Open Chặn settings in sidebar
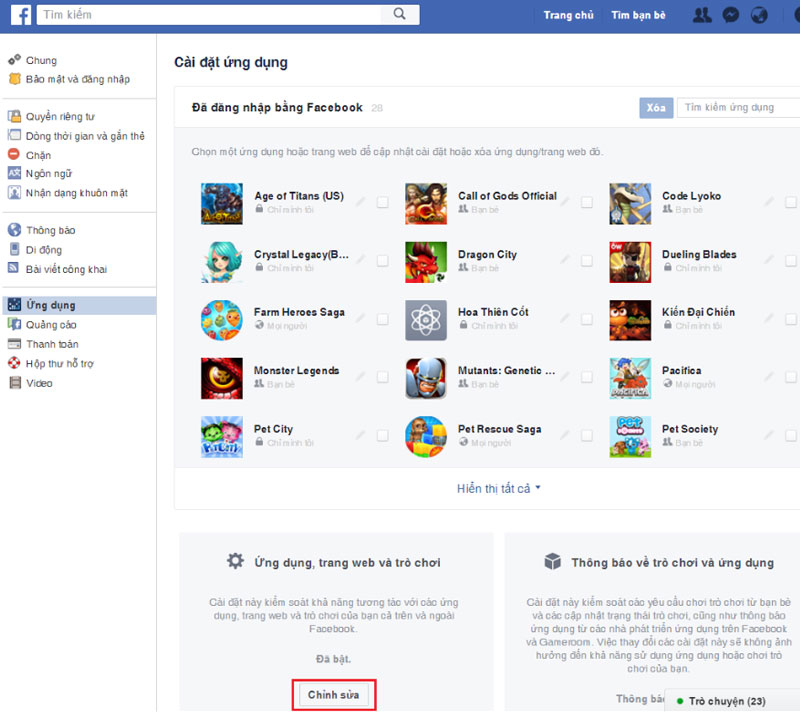Viewport: 800px width, 712px height. pos(38,155)
